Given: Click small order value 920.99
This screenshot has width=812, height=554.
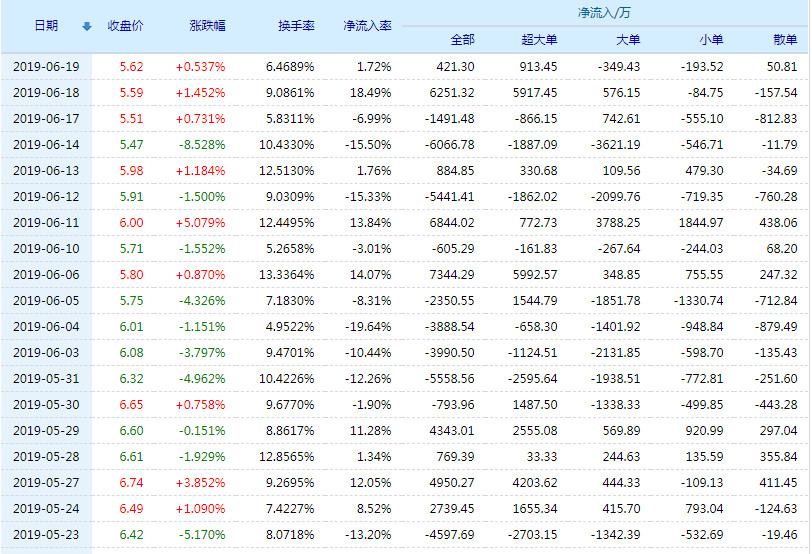Looking at the screenshot, I should [x=704, y=430].
